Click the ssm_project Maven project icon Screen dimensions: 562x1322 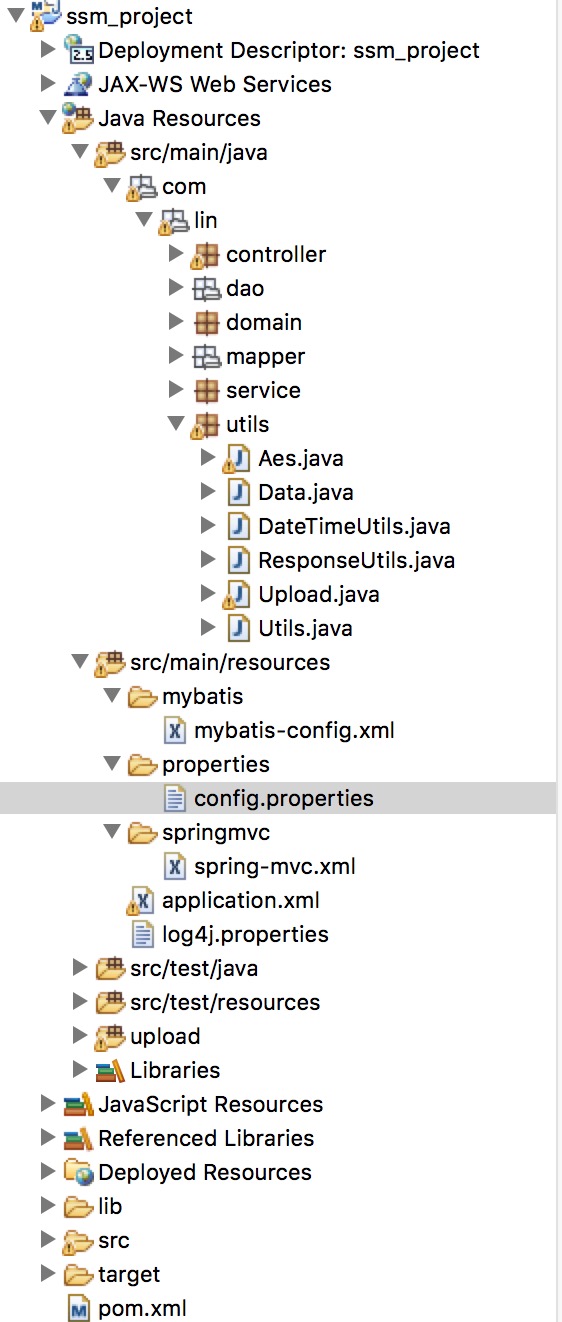pos(44,15)
